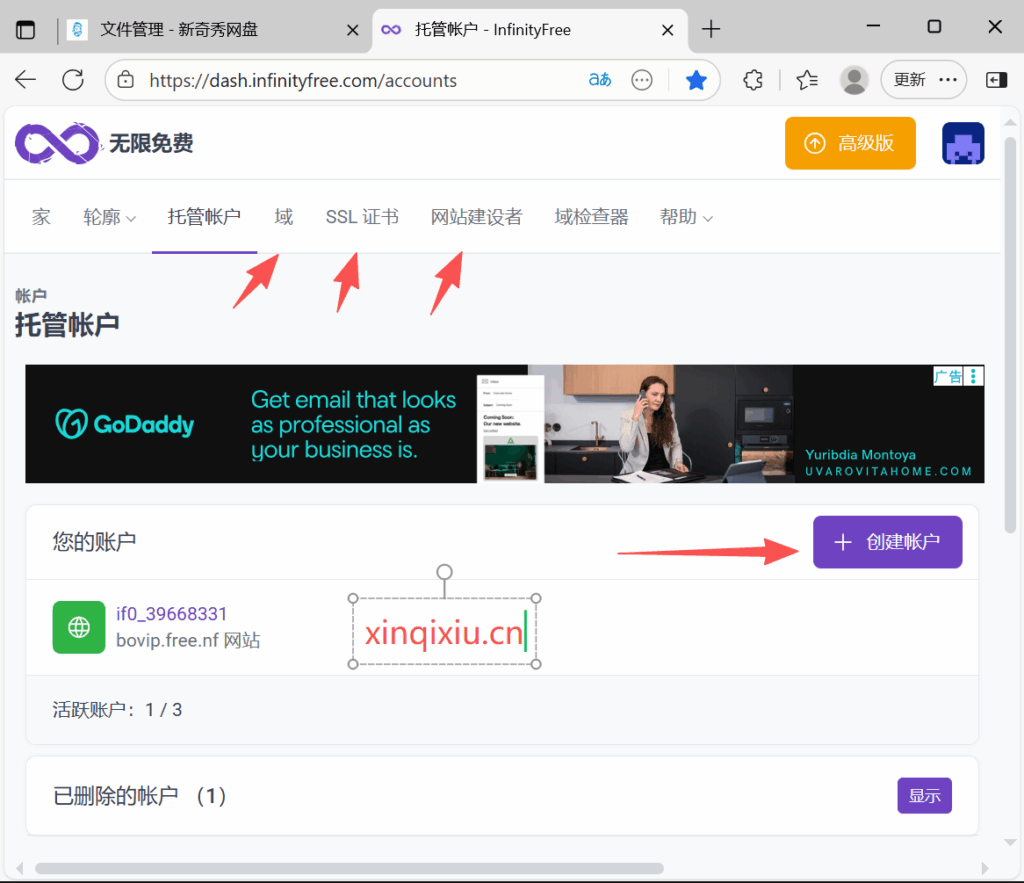This screenshot has width=1024, height=883.
Task: Open the favorites list icon
Action: [806, 80]
